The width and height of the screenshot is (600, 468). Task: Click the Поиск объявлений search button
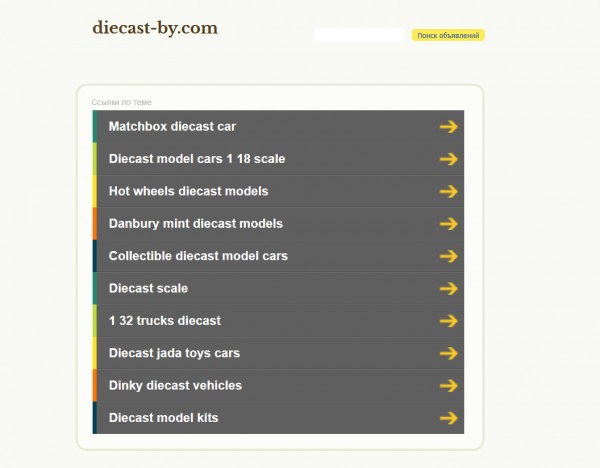[448, 35]
